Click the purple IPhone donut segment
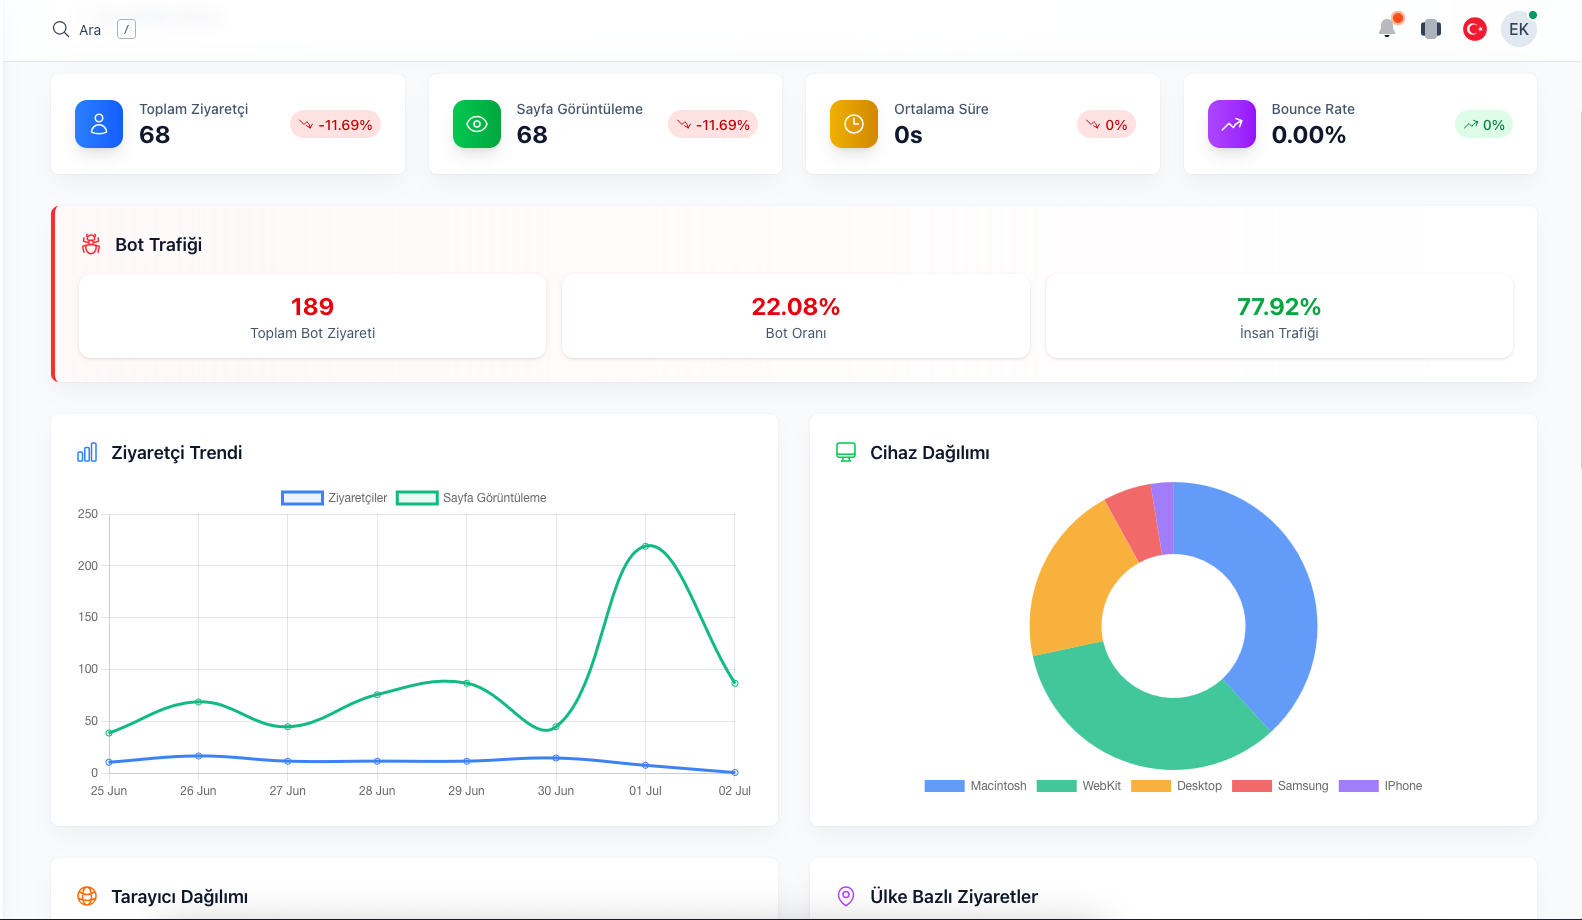The width and height of the screenshot is (1582, 920). point(1164,518)
